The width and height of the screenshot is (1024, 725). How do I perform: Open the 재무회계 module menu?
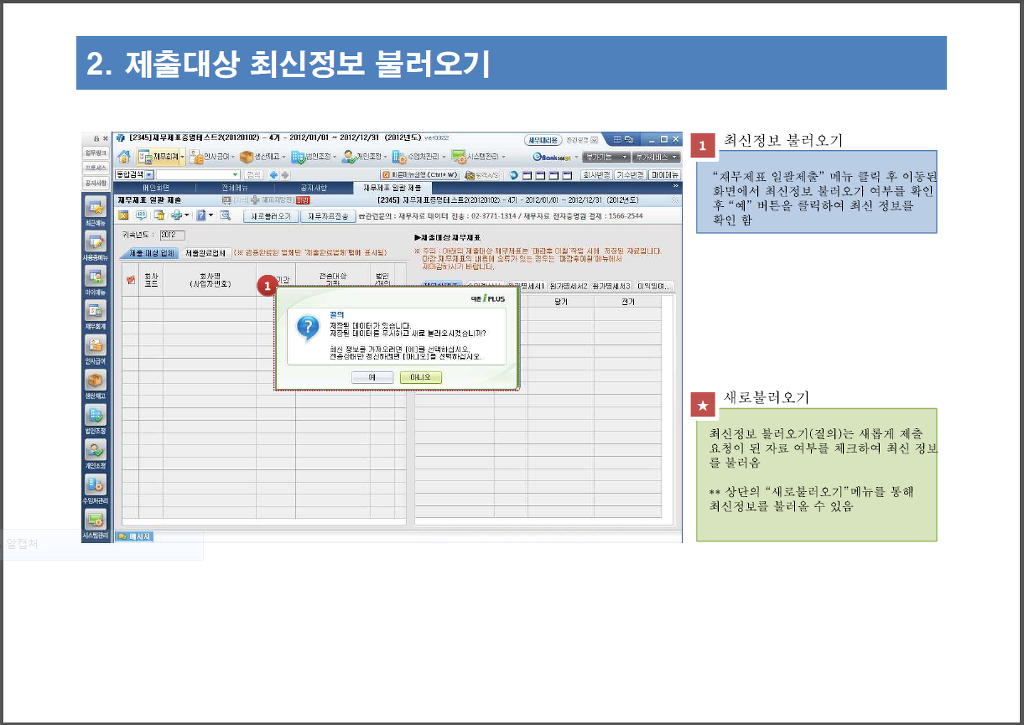(161, 157)
